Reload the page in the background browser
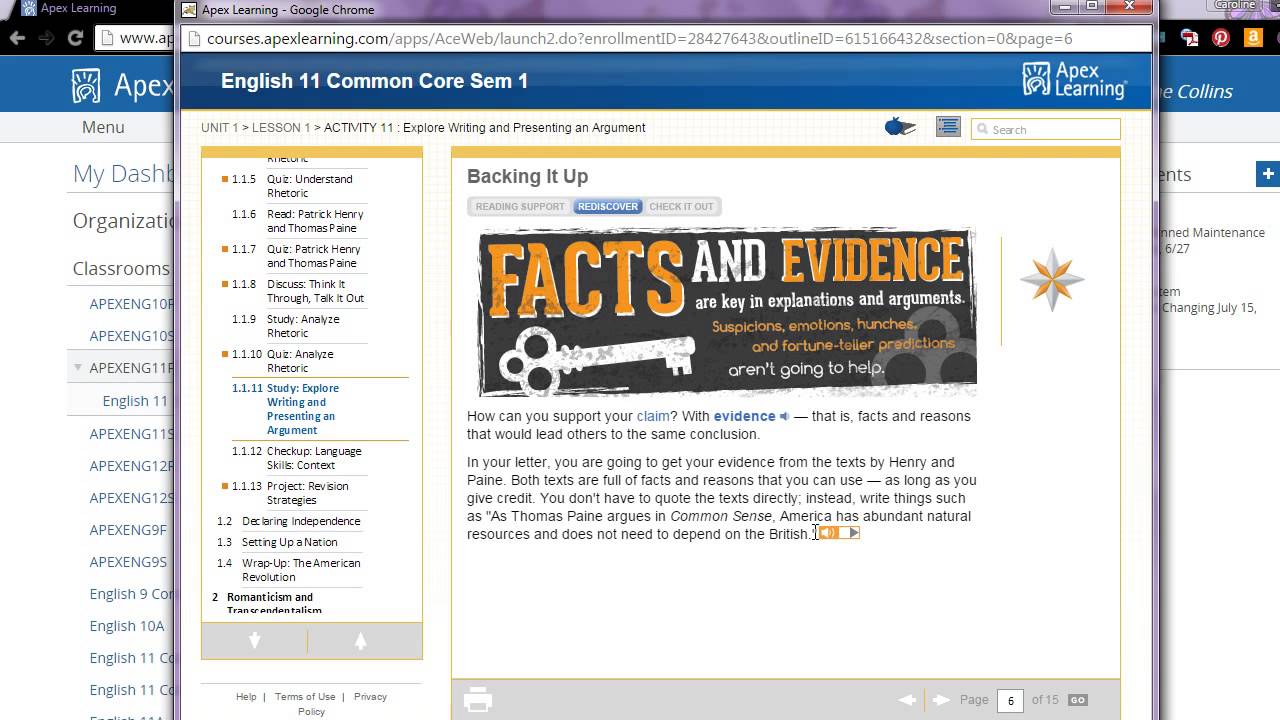 pos(75,38)
